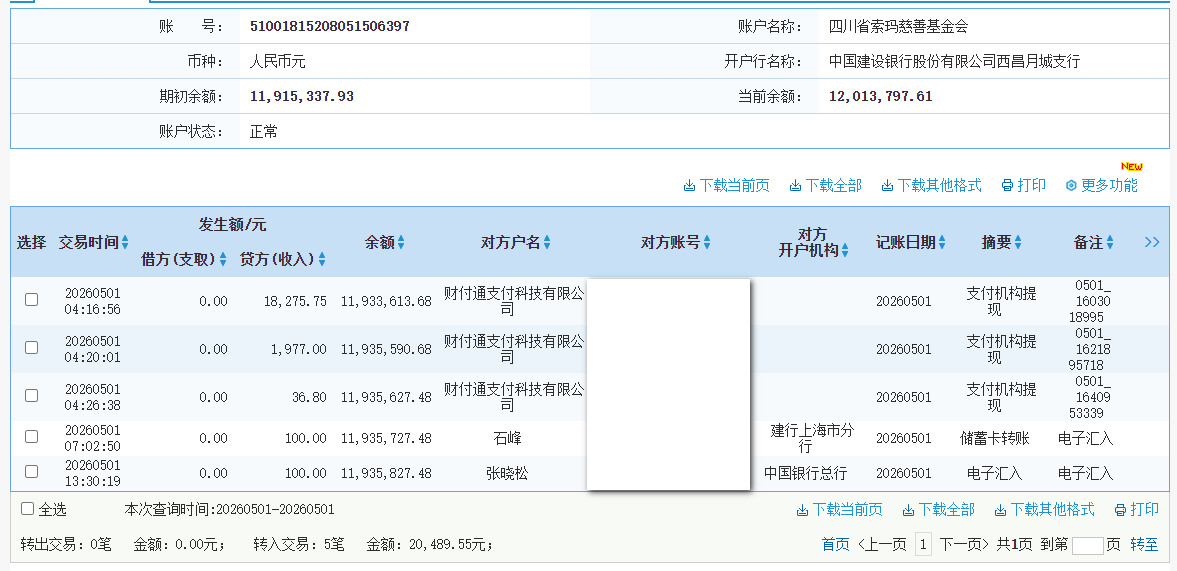Click top 下载其他格式 download icon
This screenshot has width=1177, height=571.
tap(887, 185)
